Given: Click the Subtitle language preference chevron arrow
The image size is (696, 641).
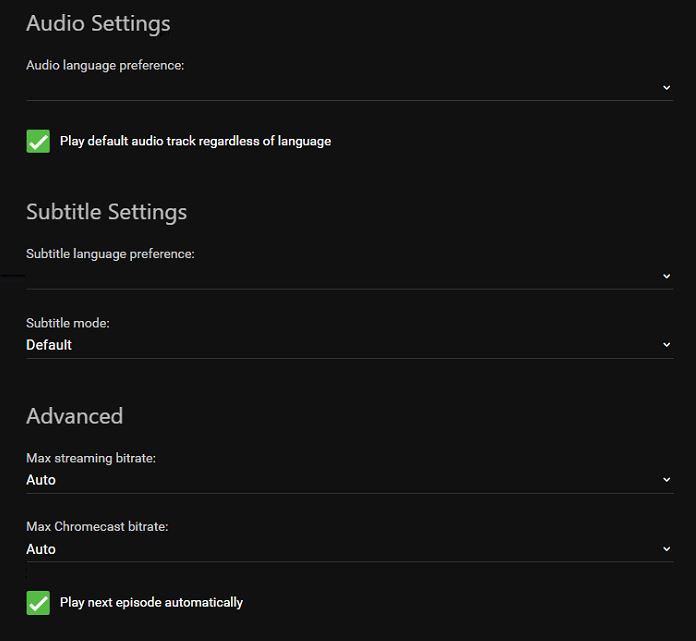Looking at the screenshot, I should [667, 276].
